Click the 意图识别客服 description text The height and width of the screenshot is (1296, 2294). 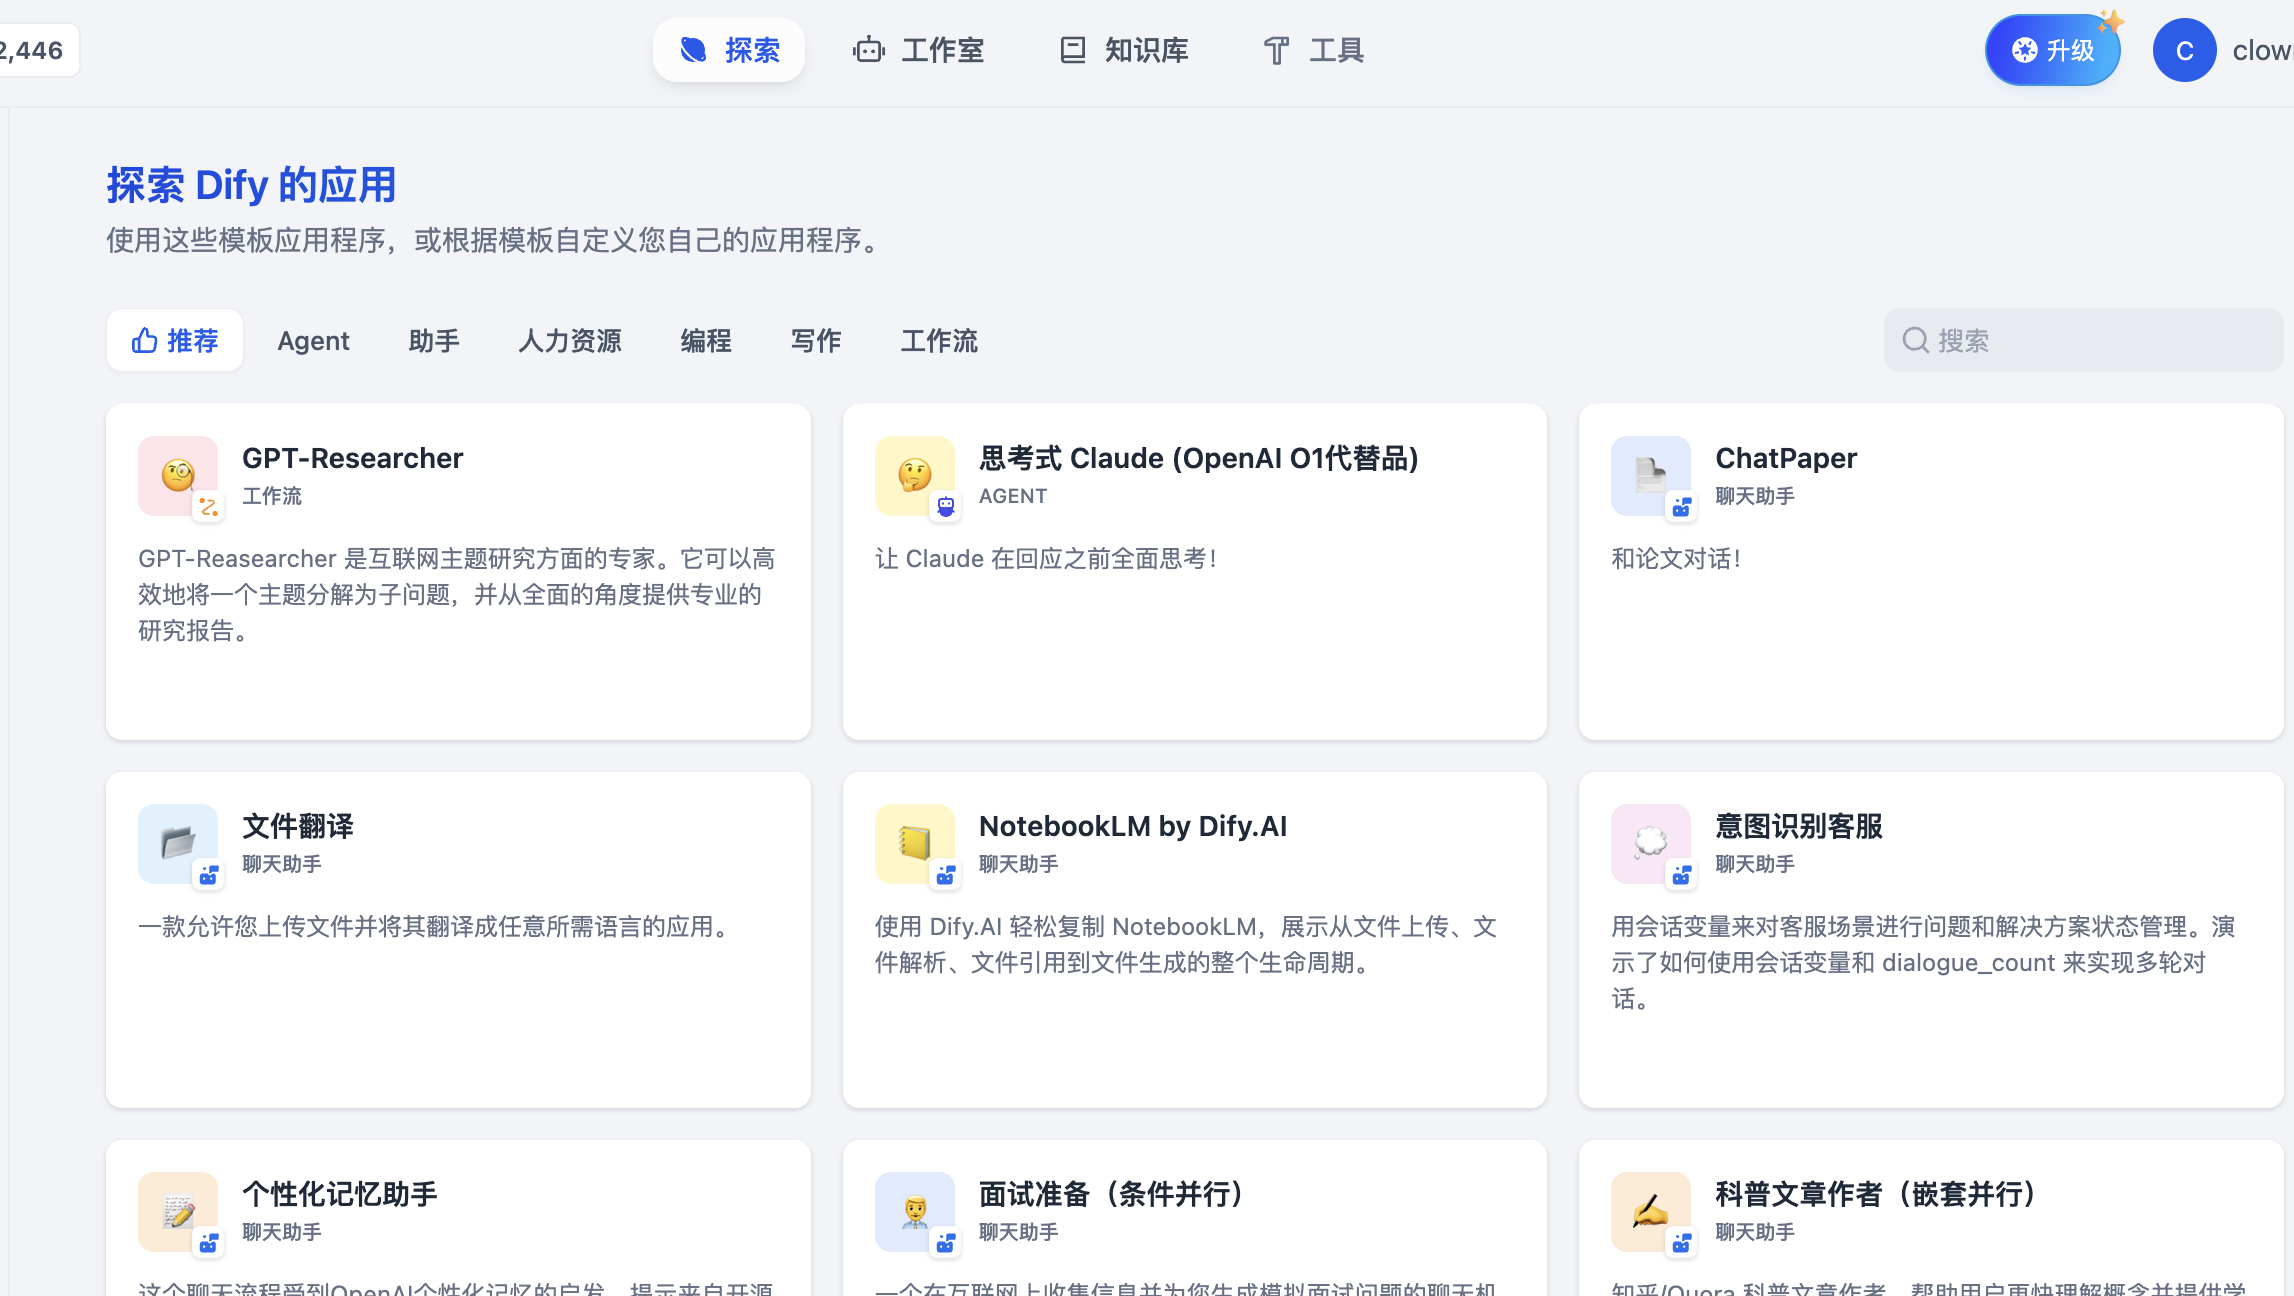click(1923, 962)
